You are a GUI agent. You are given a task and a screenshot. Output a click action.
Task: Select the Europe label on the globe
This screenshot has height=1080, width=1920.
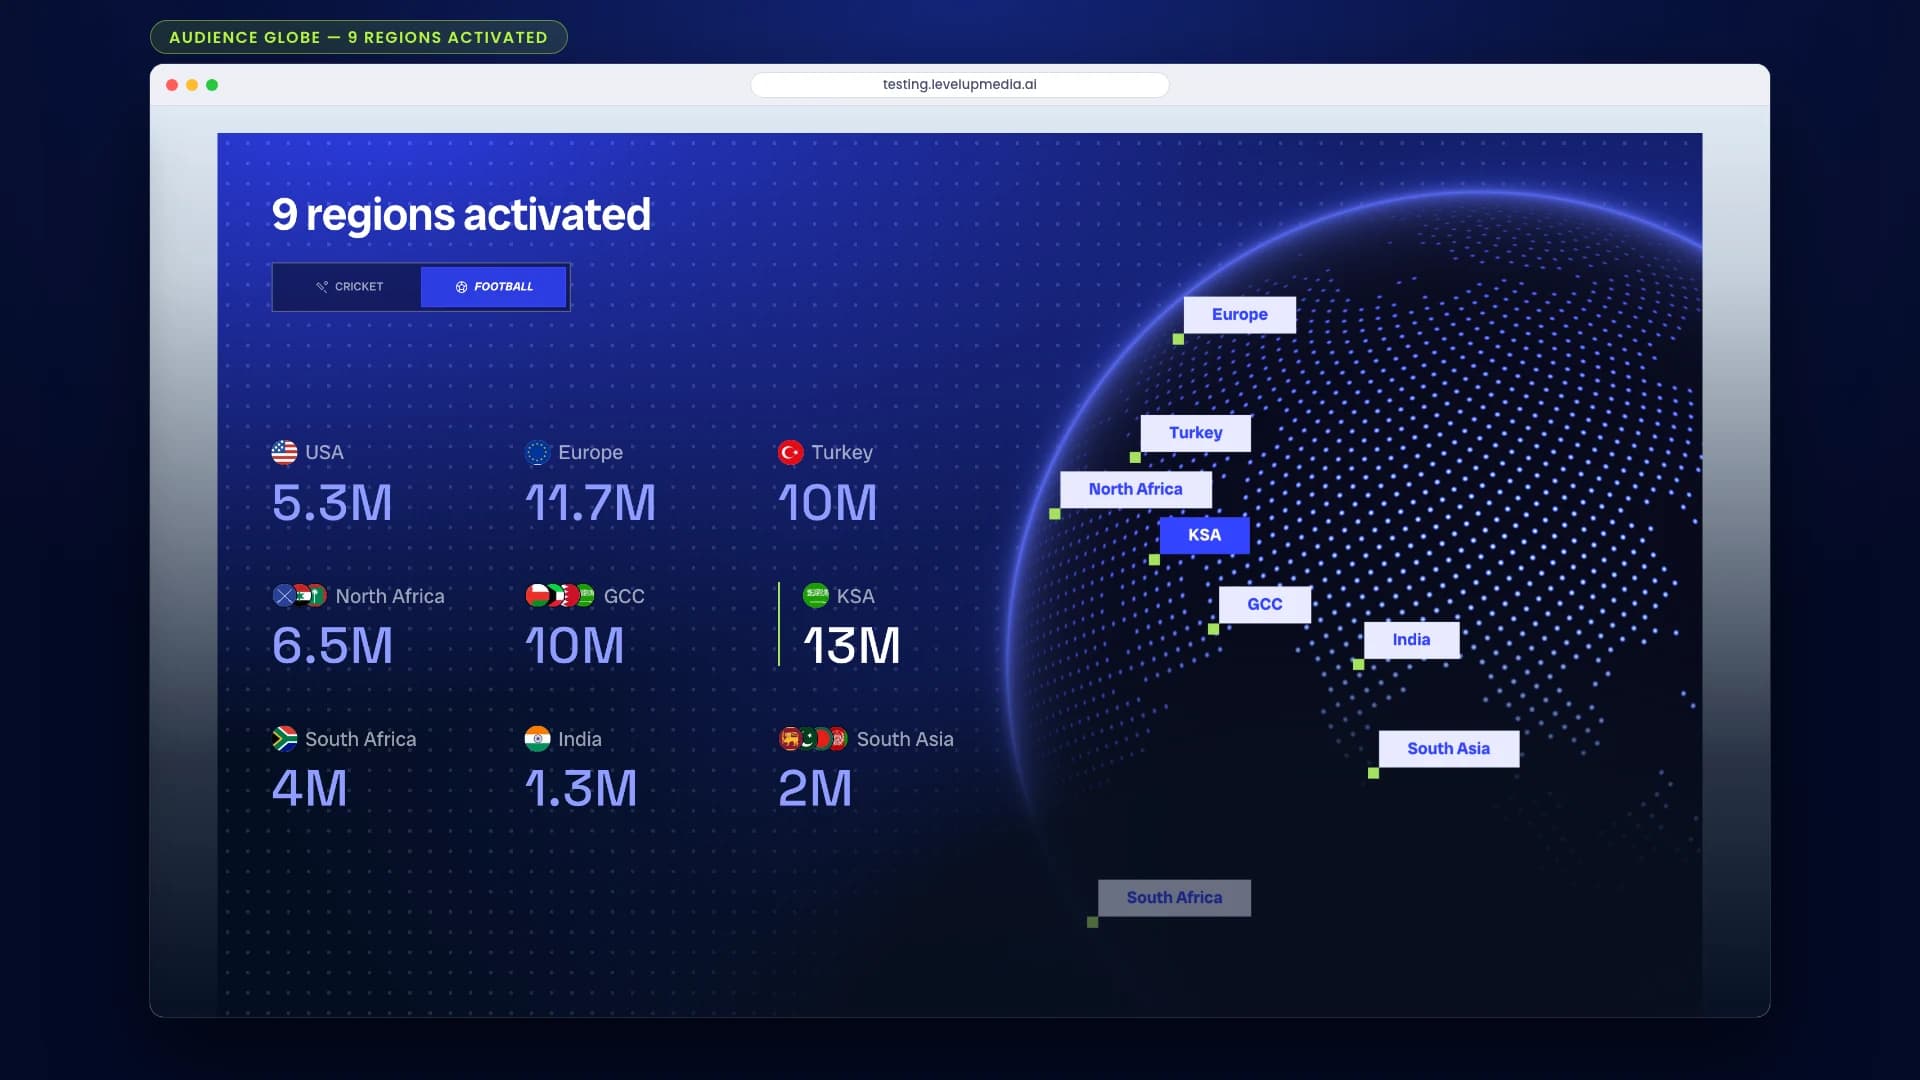click(1239, 315)
